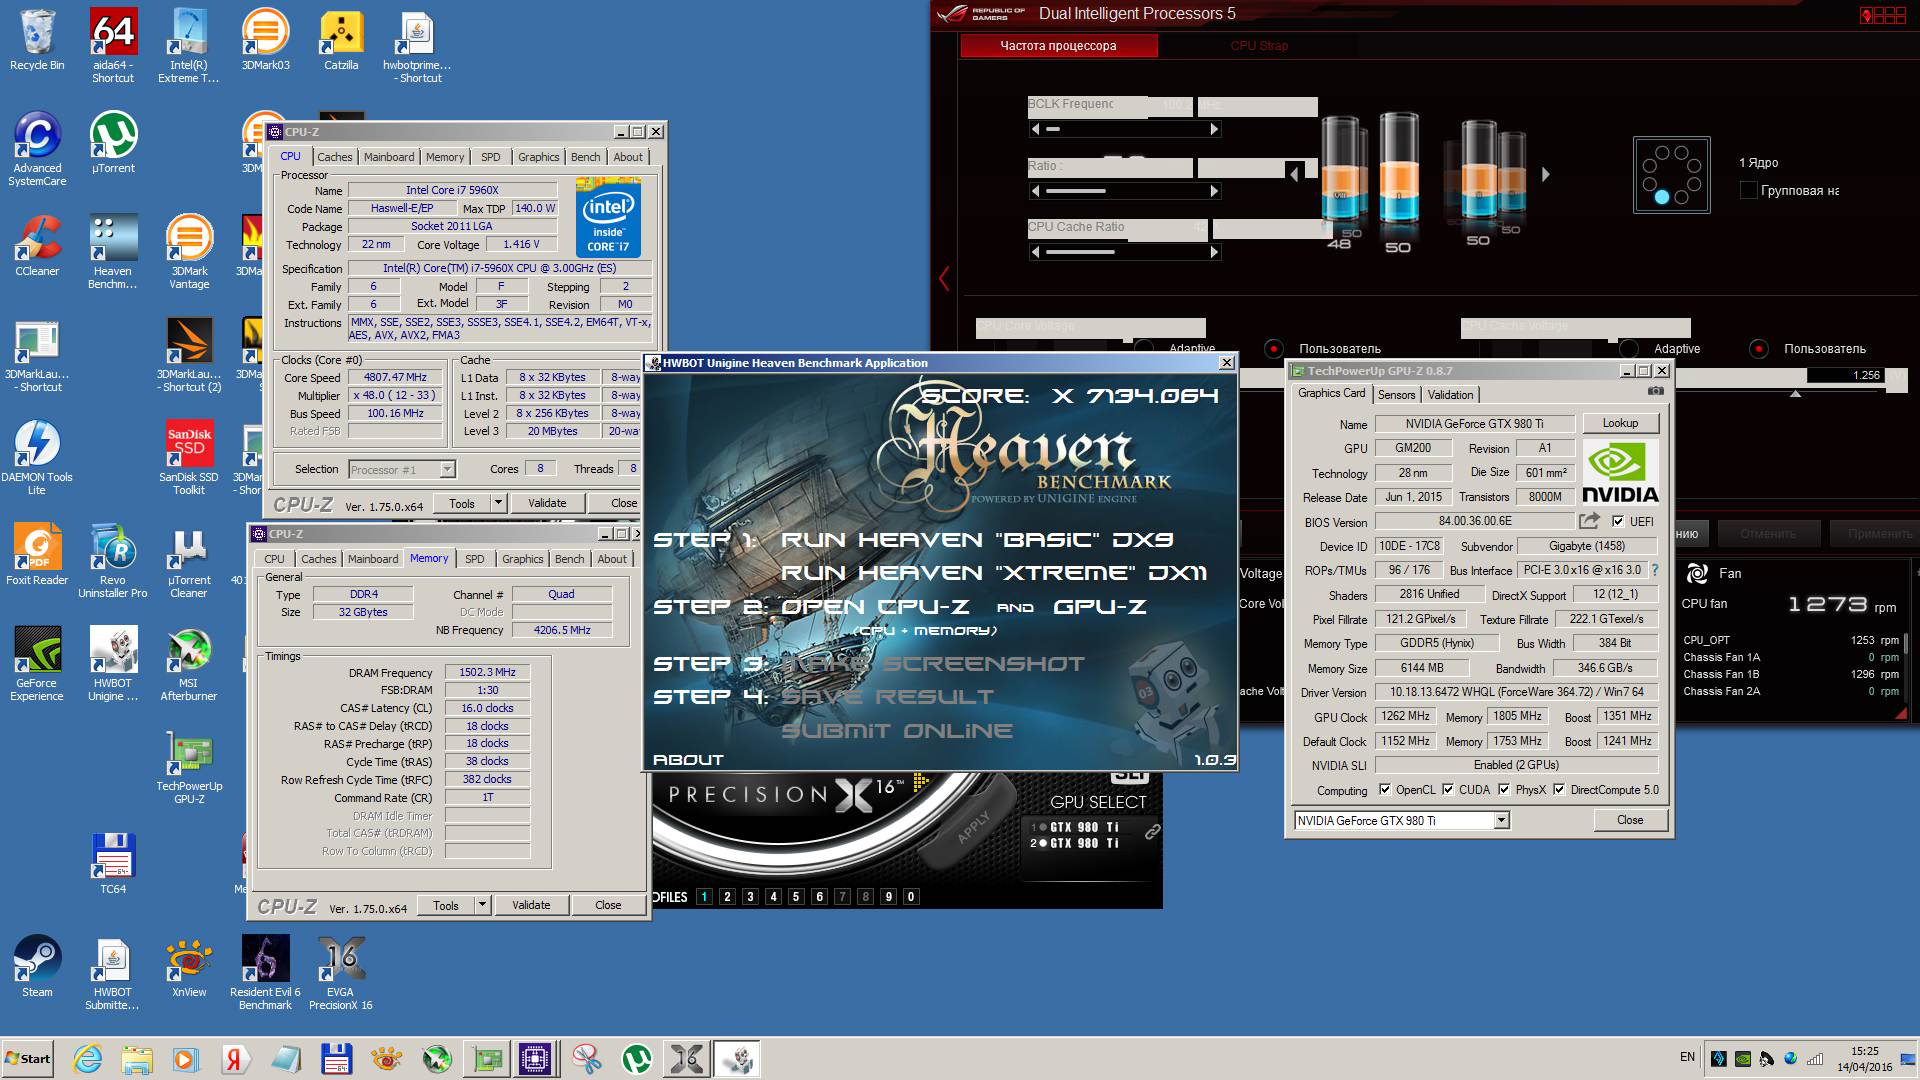Run Heaven "XTREME" DX11 benchmark
The width and height of the screenshot is (1920, 1080).
(x=994, y=573)
